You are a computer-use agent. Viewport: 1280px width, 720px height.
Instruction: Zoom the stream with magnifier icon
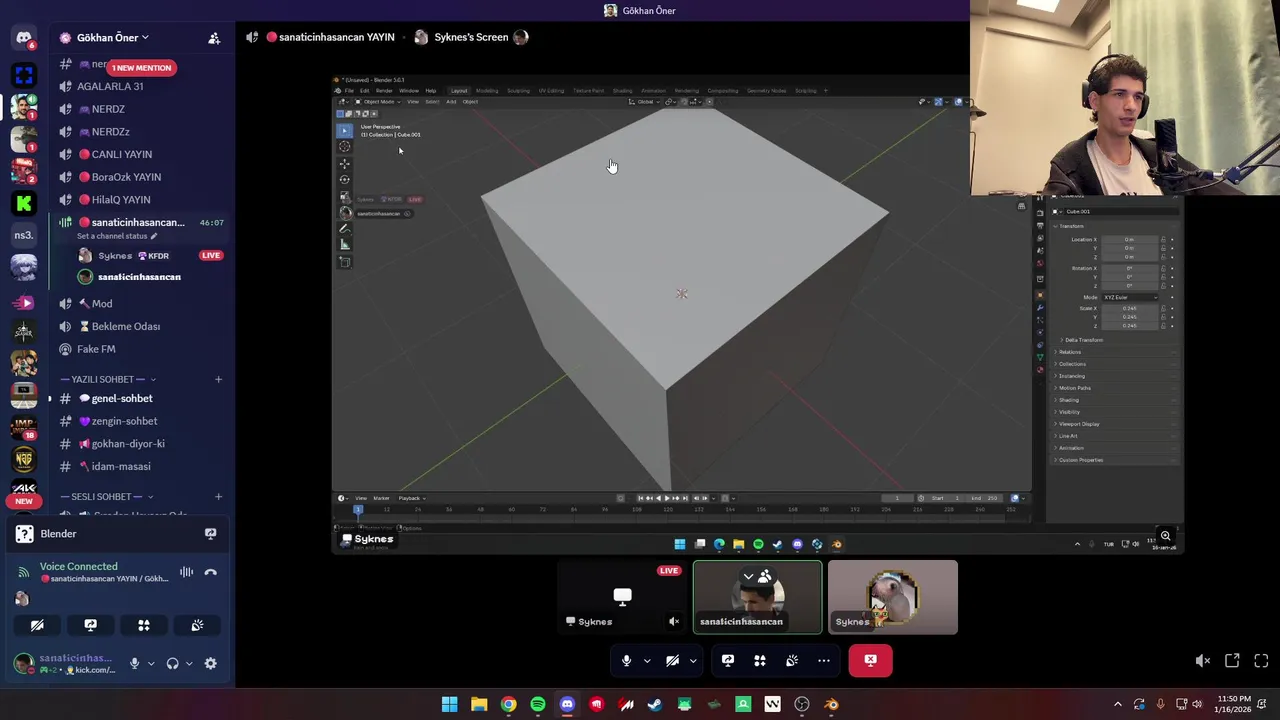(x=1165, y=536)
